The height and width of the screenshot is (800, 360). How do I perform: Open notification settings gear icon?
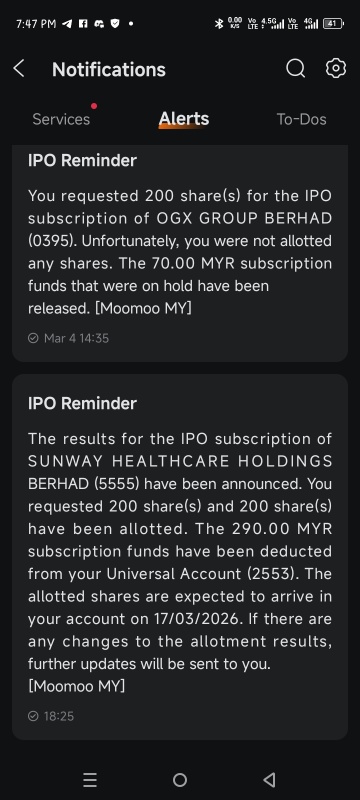tap(336, 68)
